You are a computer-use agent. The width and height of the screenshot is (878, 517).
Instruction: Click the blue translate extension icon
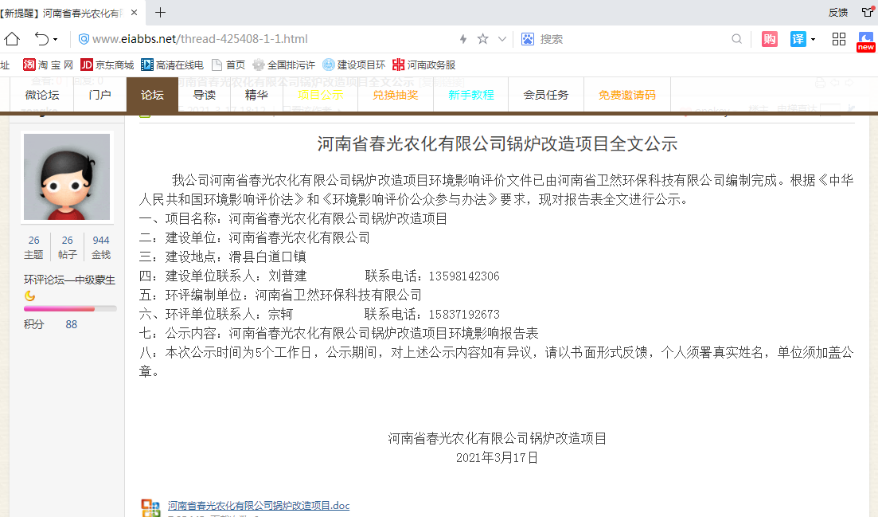(x=798, y=39)
